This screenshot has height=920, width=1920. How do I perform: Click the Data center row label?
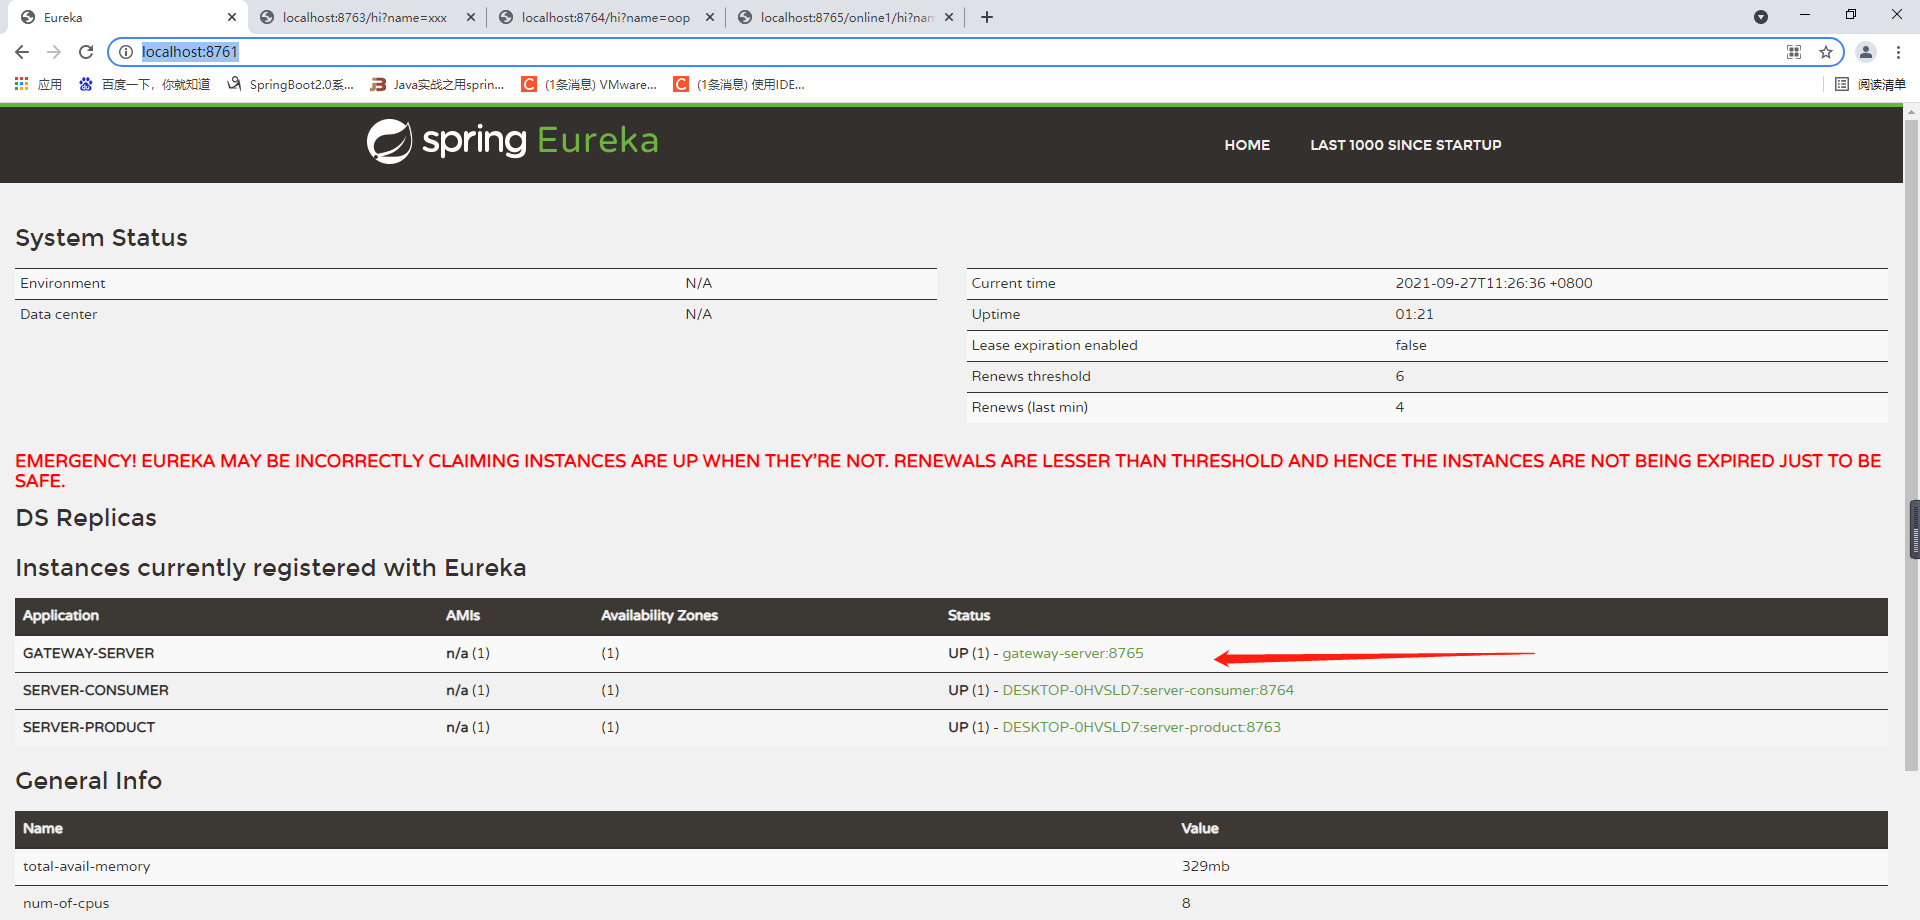[58, 314]
